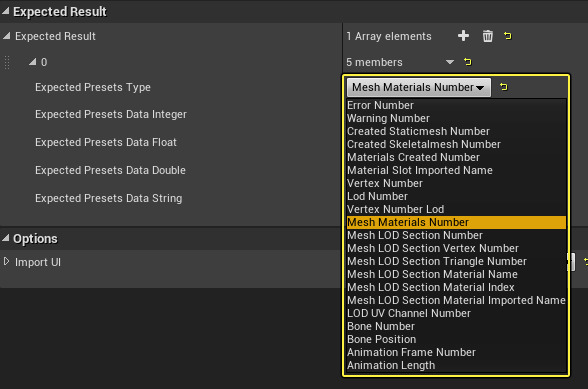Open the 5 members dropdown arrow
The height and width of the screenshot is (389, 588).
coord(450,62)
